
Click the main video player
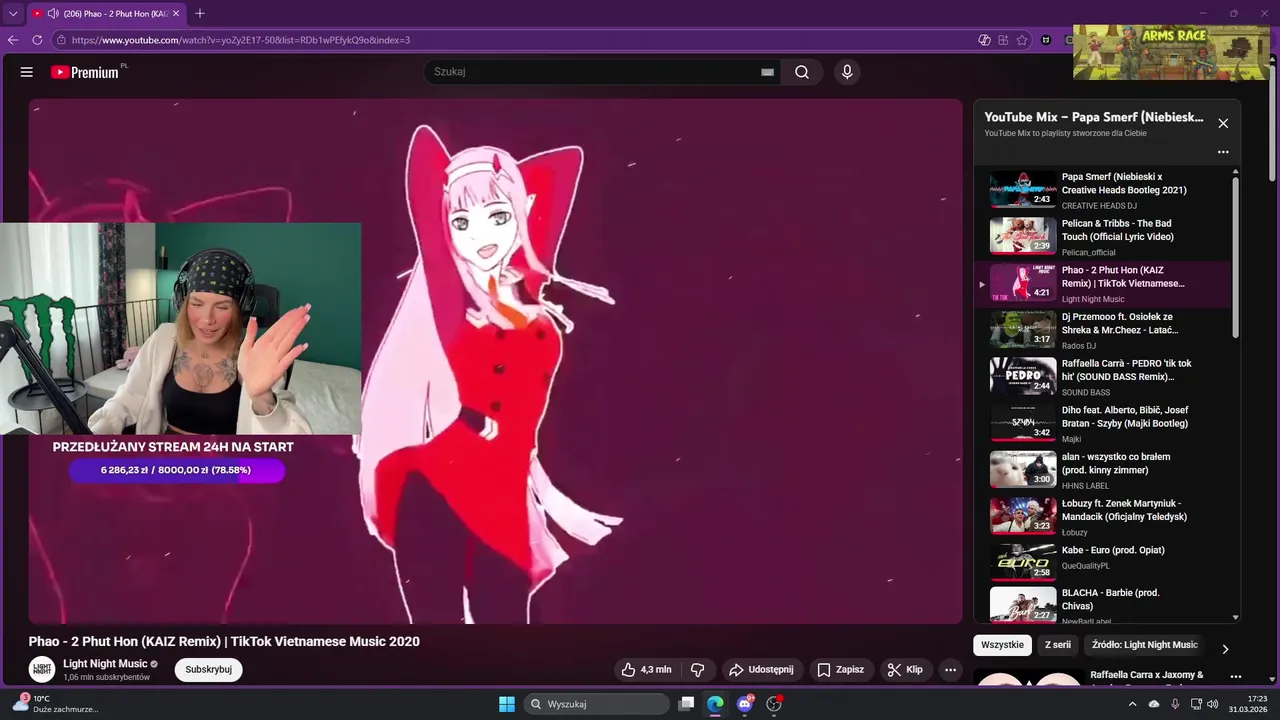(495, 360)
